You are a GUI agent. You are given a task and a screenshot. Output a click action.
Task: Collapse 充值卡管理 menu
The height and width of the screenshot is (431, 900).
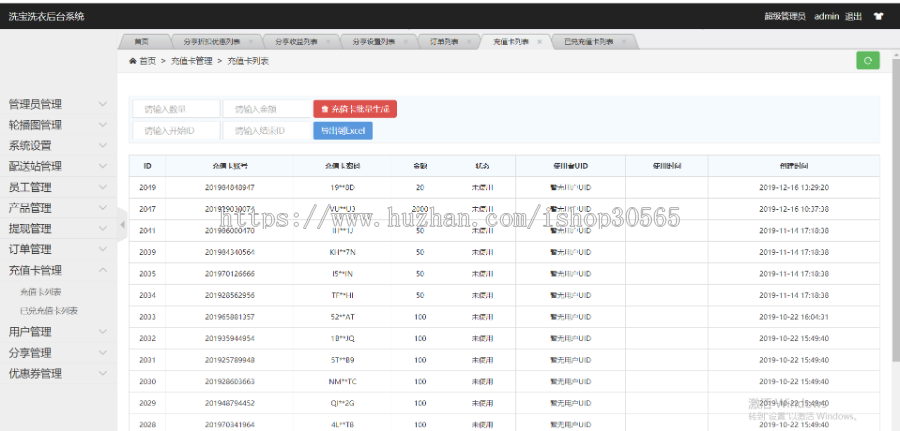57,270
